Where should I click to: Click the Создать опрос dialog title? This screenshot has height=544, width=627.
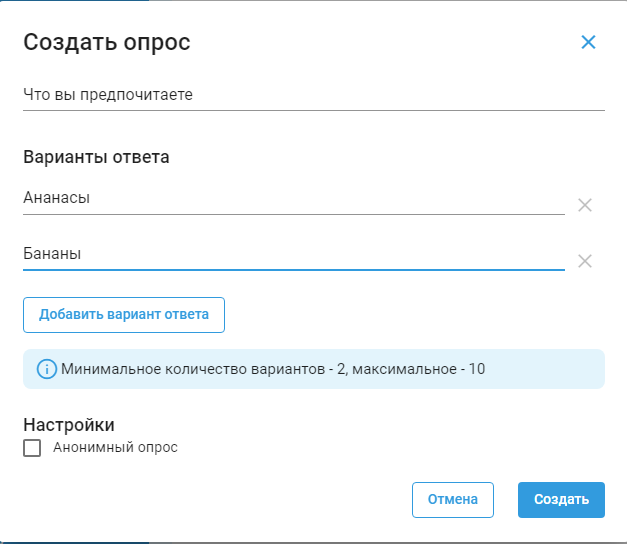pyautogui.click(x=107, y=42)
